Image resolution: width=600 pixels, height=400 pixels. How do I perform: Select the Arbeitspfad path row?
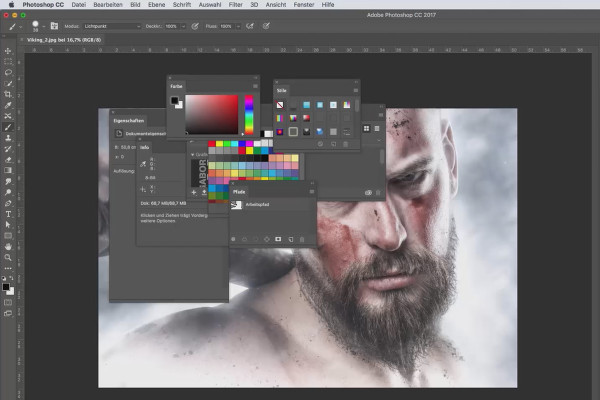tap(273, 205)
